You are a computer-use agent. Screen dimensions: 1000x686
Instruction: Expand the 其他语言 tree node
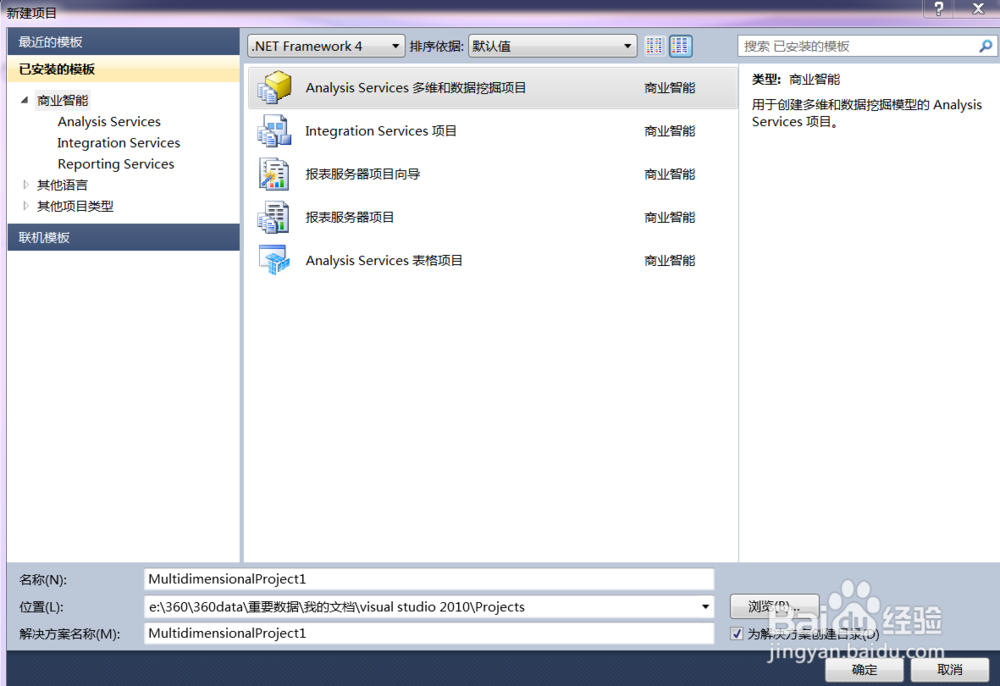[26, 185]
